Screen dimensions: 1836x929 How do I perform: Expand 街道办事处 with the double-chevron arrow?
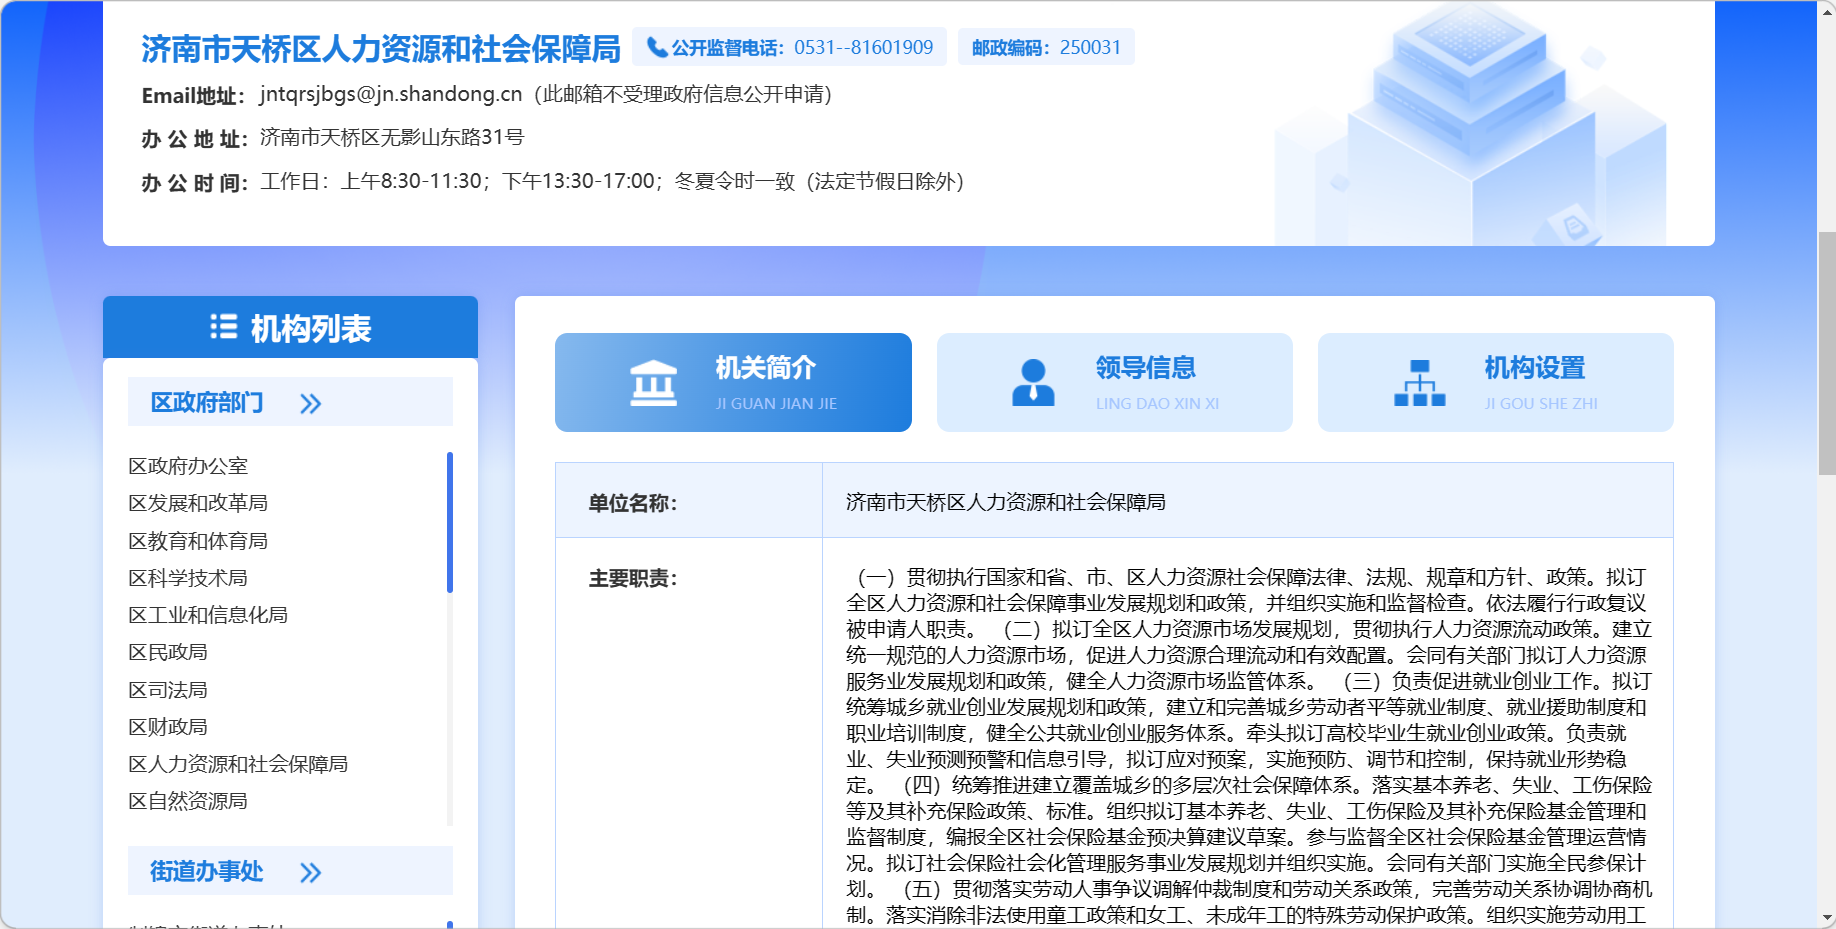tap(311, 872)
